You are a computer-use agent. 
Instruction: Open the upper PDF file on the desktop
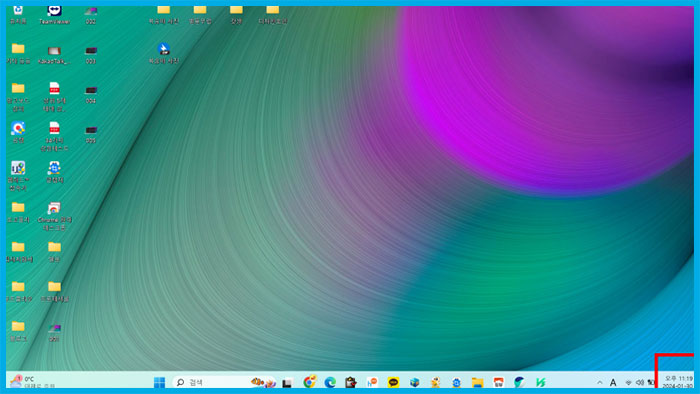click(54, 96)
